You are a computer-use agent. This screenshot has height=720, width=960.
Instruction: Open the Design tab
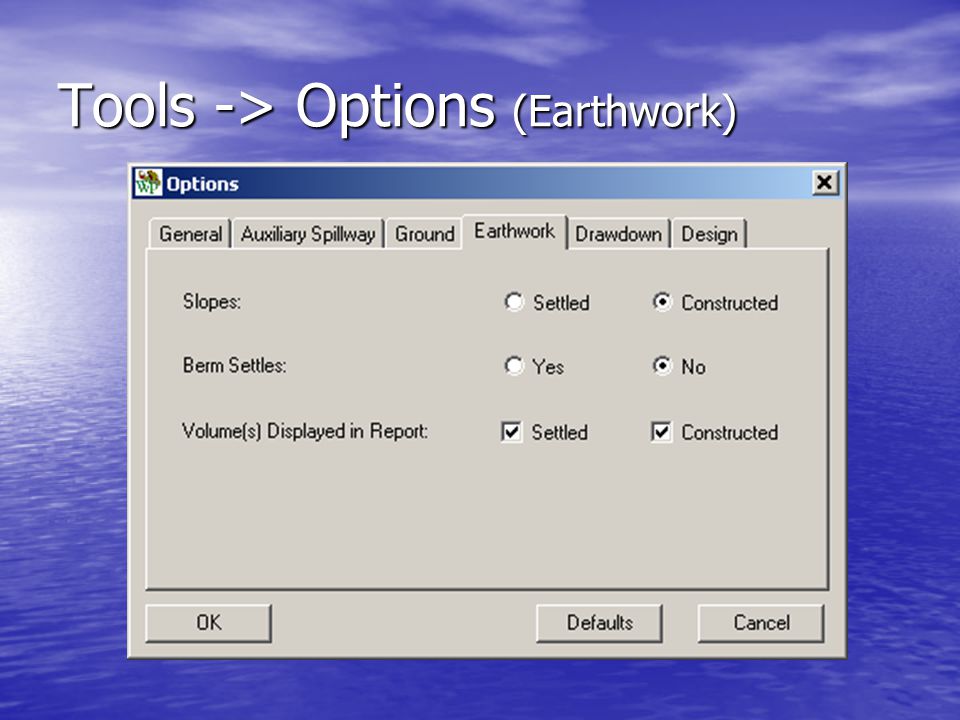[709, 234]
